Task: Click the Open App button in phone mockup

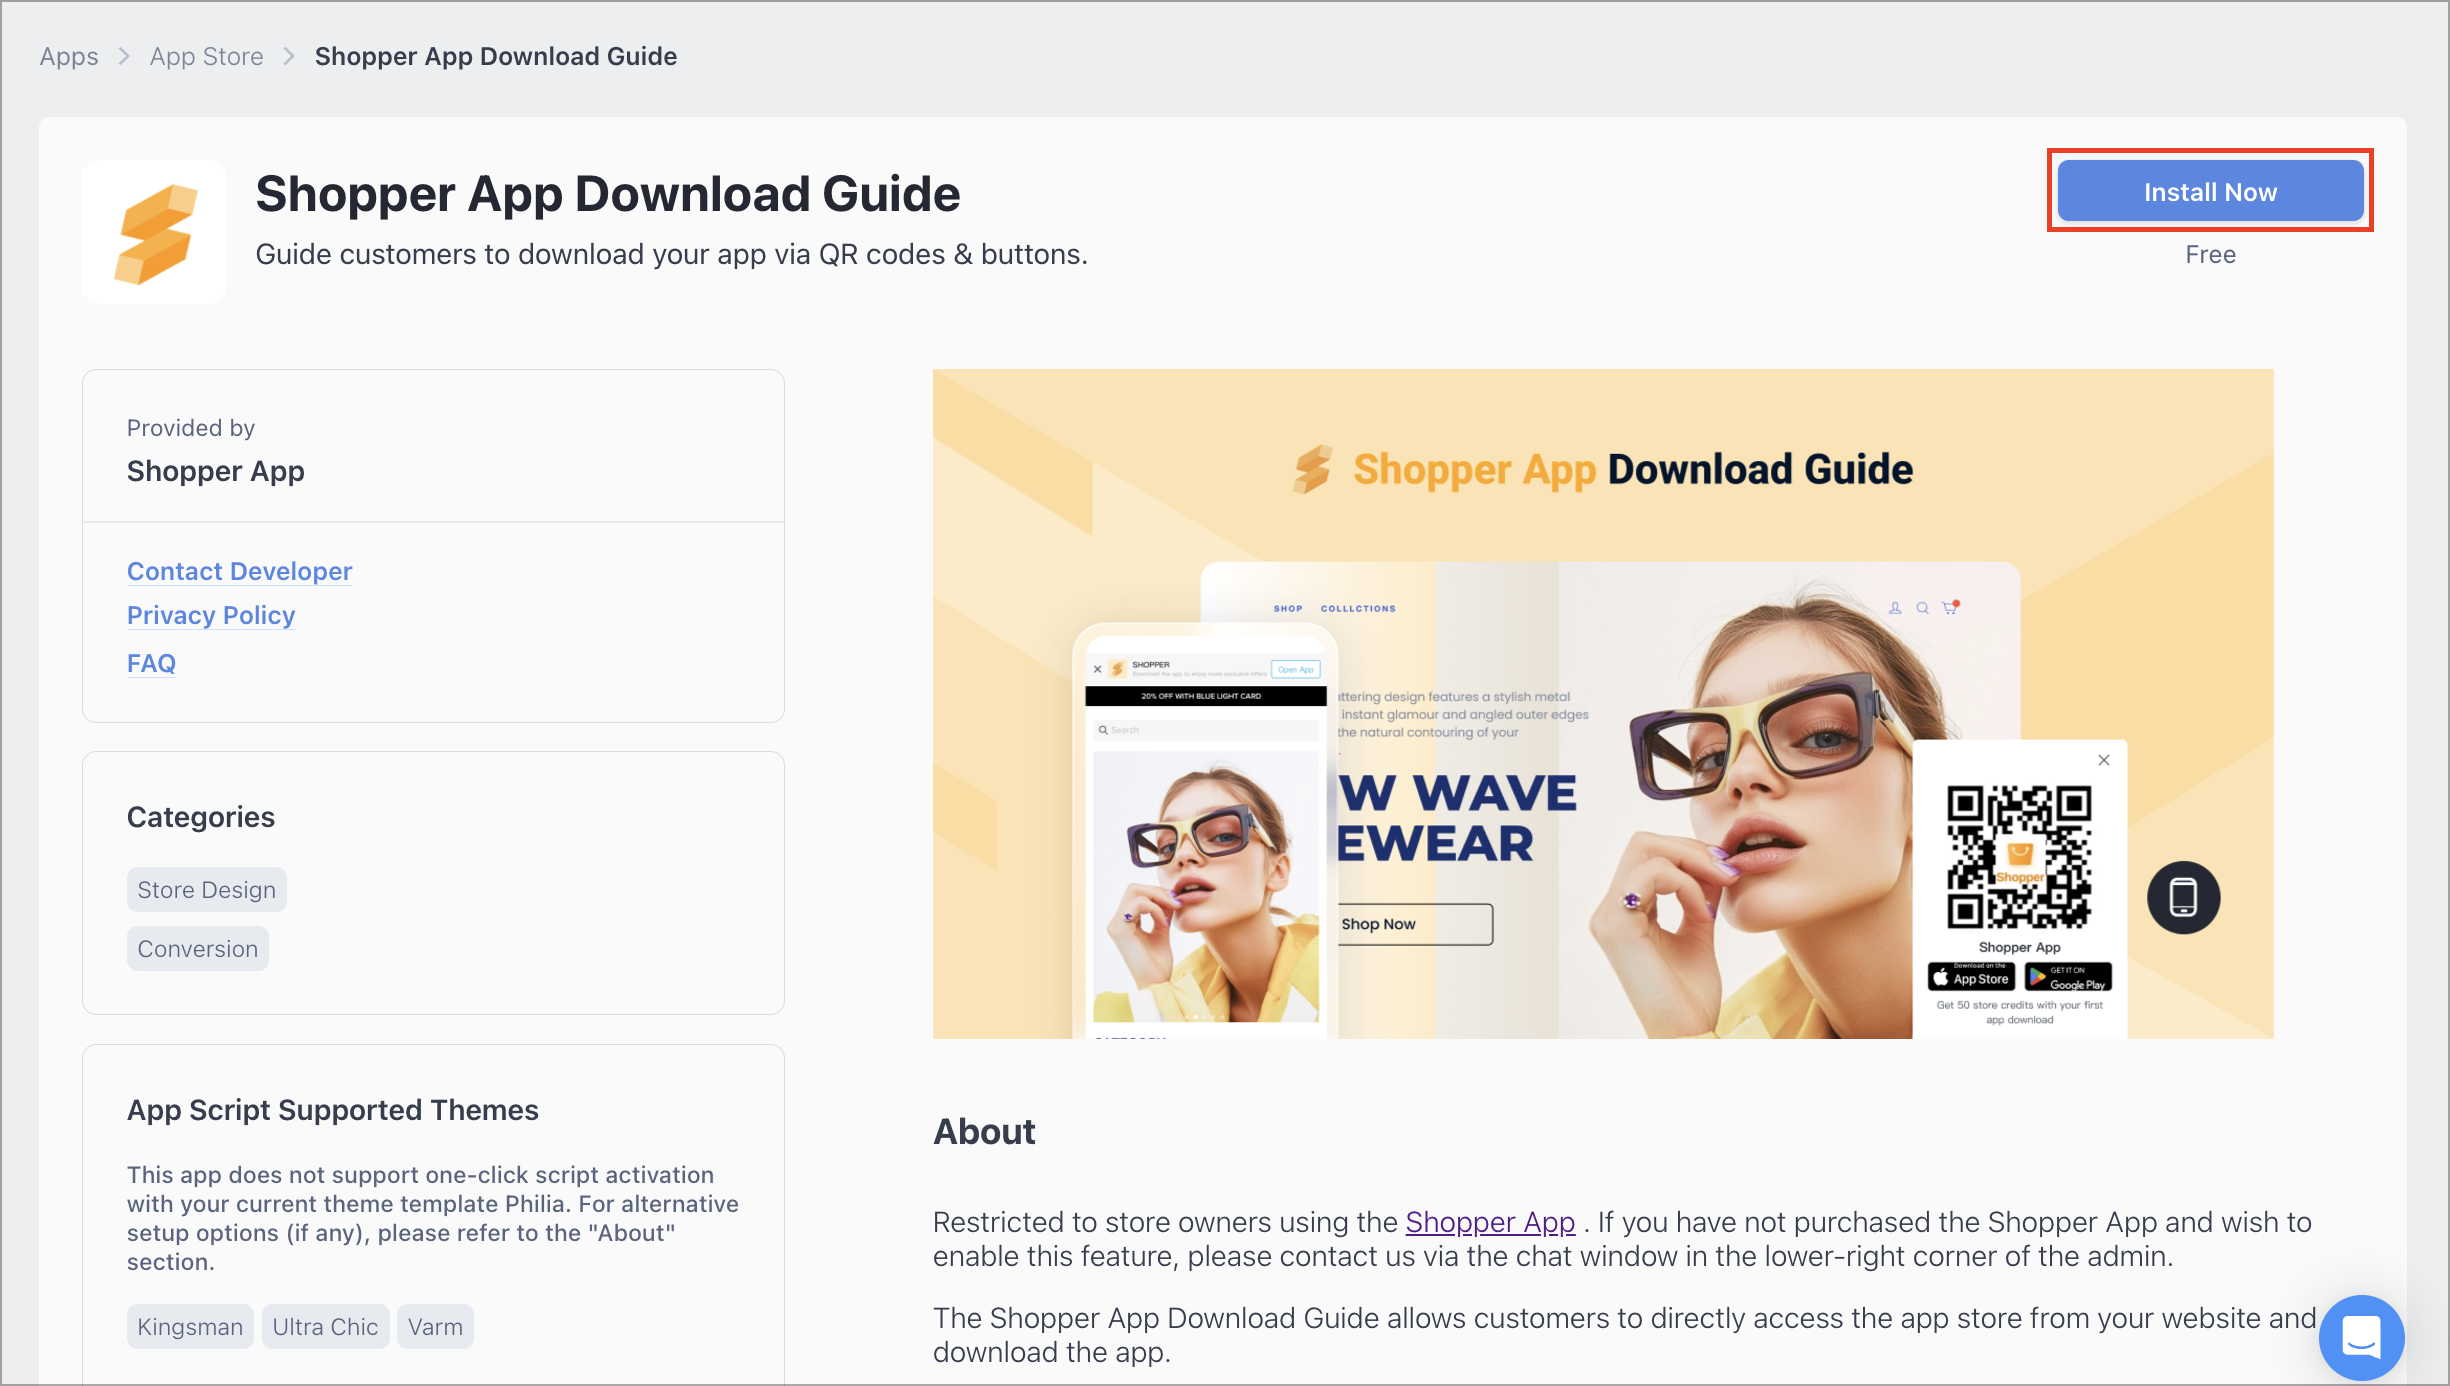Action: [1296, 669]
